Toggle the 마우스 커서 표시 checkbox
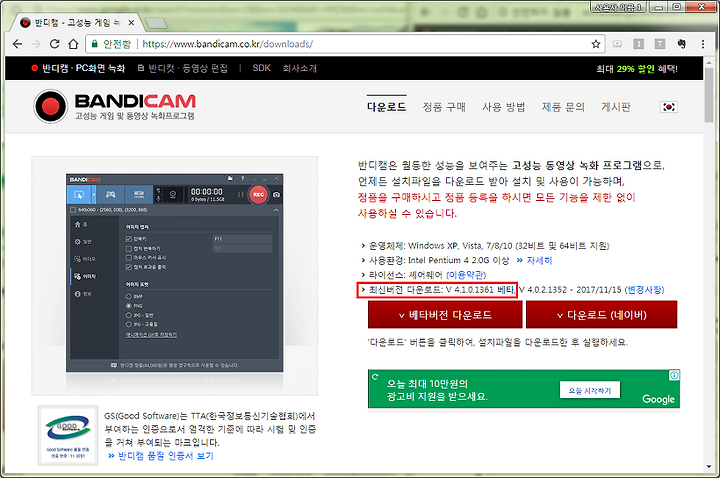Image resolution: width=720 pixels, height=478 pixels. coord(129,258)
